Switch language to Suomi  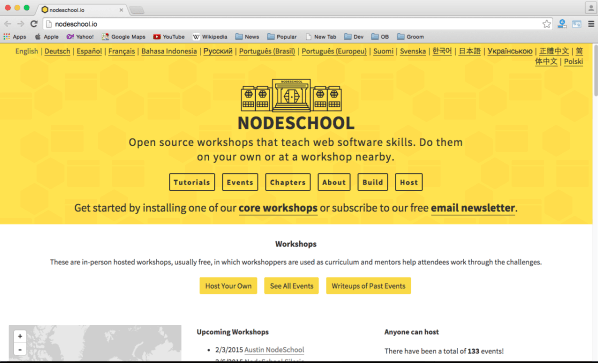[x=383, y=51]
